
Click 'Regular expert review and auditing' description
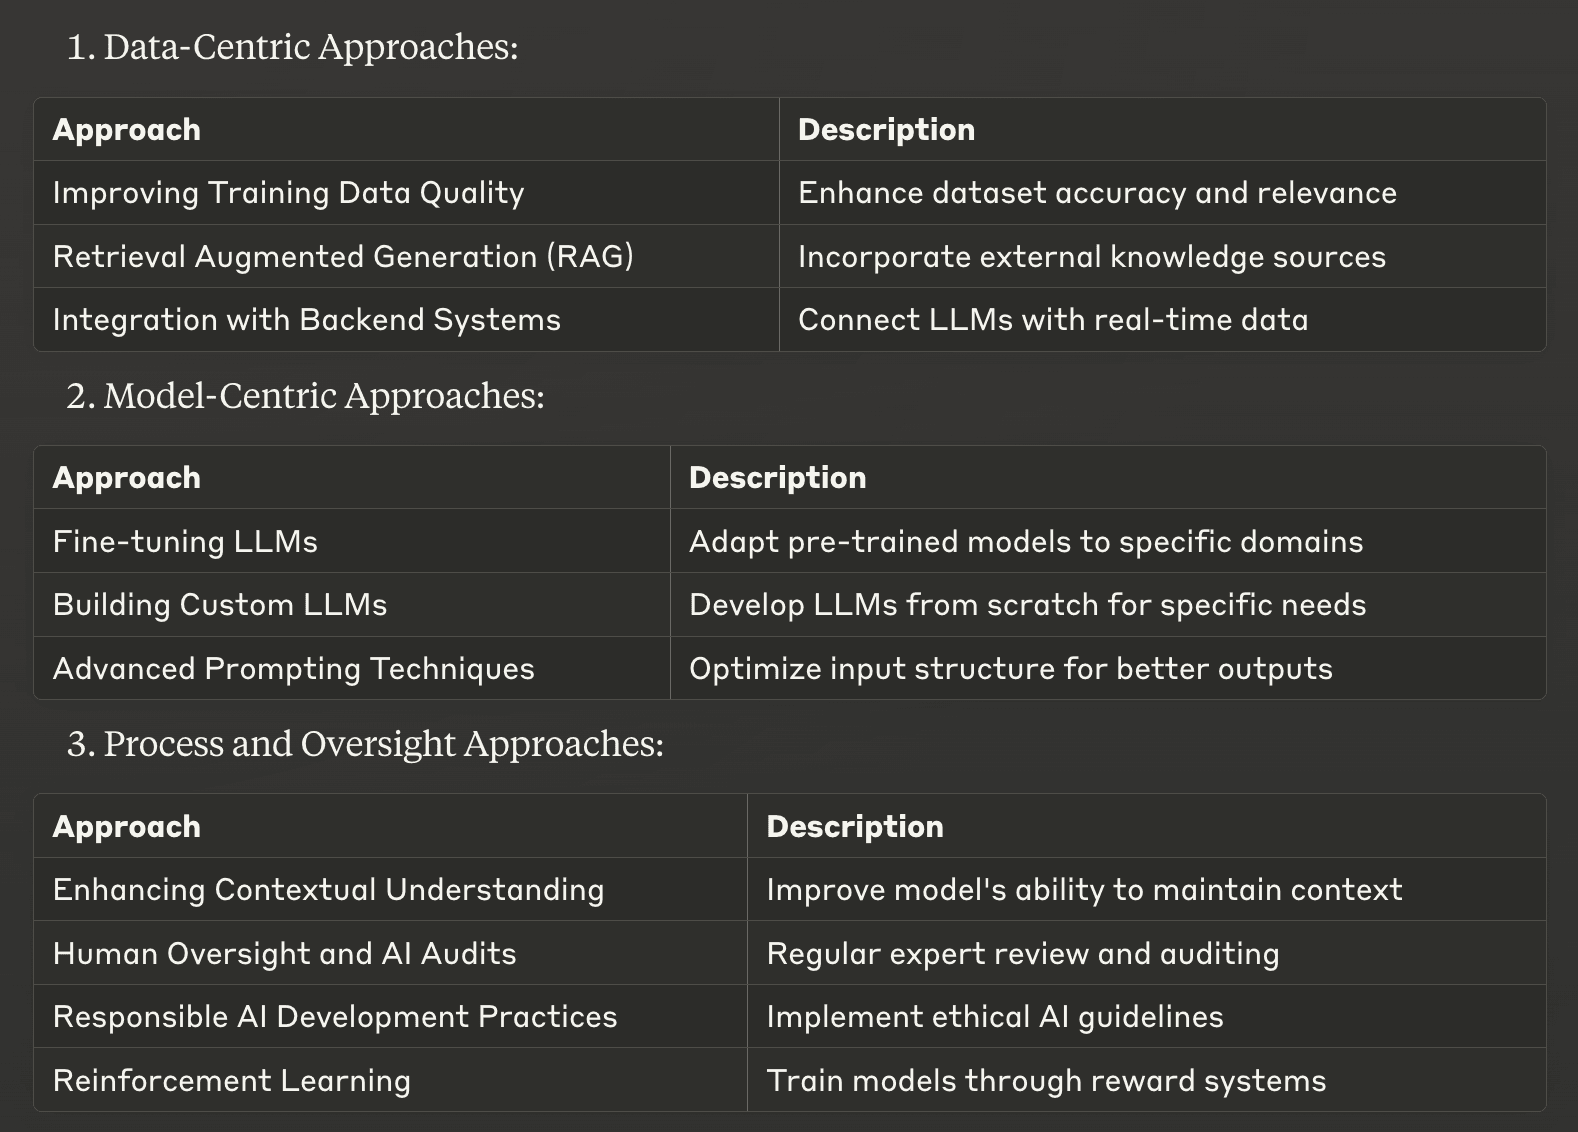pyautogui.click(x=1023, y=954)
